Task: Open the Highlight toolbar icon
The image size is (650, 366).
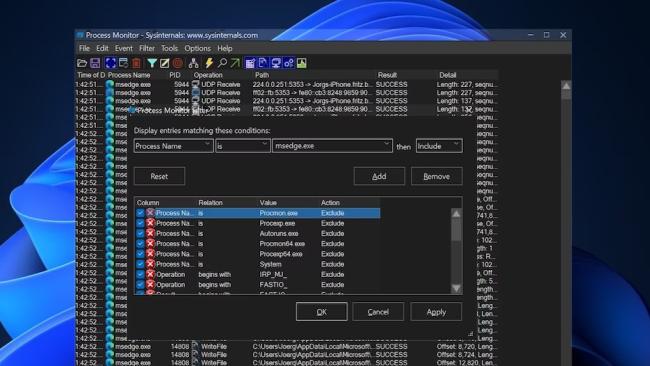Action: coord(165,63)
